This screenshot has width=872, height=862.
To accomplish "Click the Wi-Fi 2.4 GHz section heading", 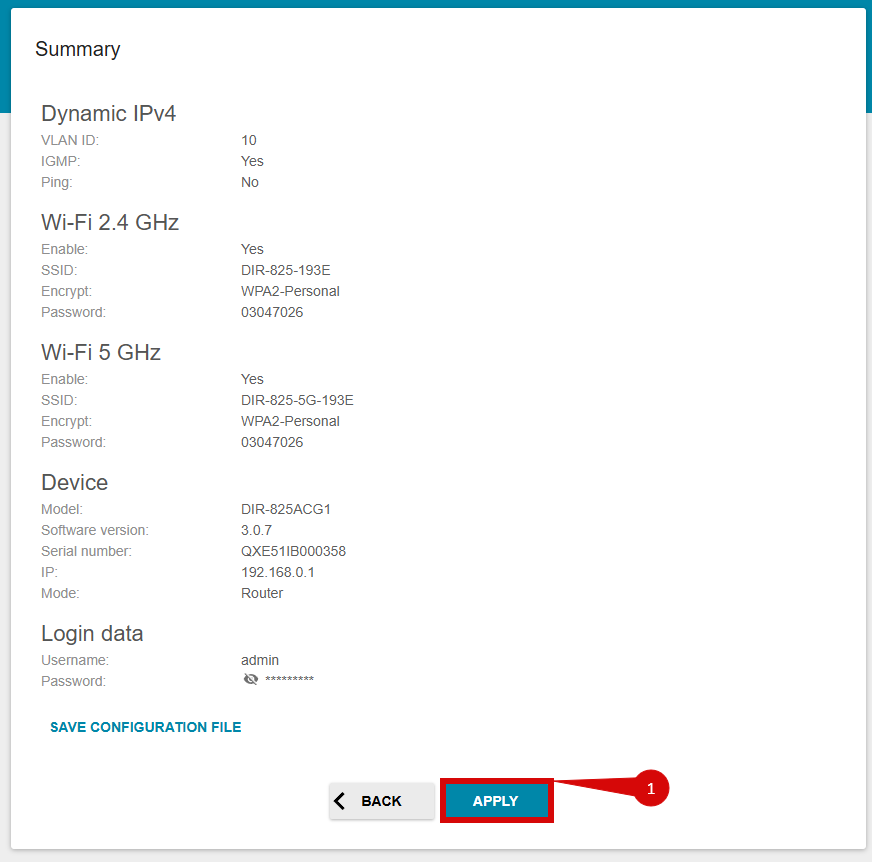I will 110,222.
